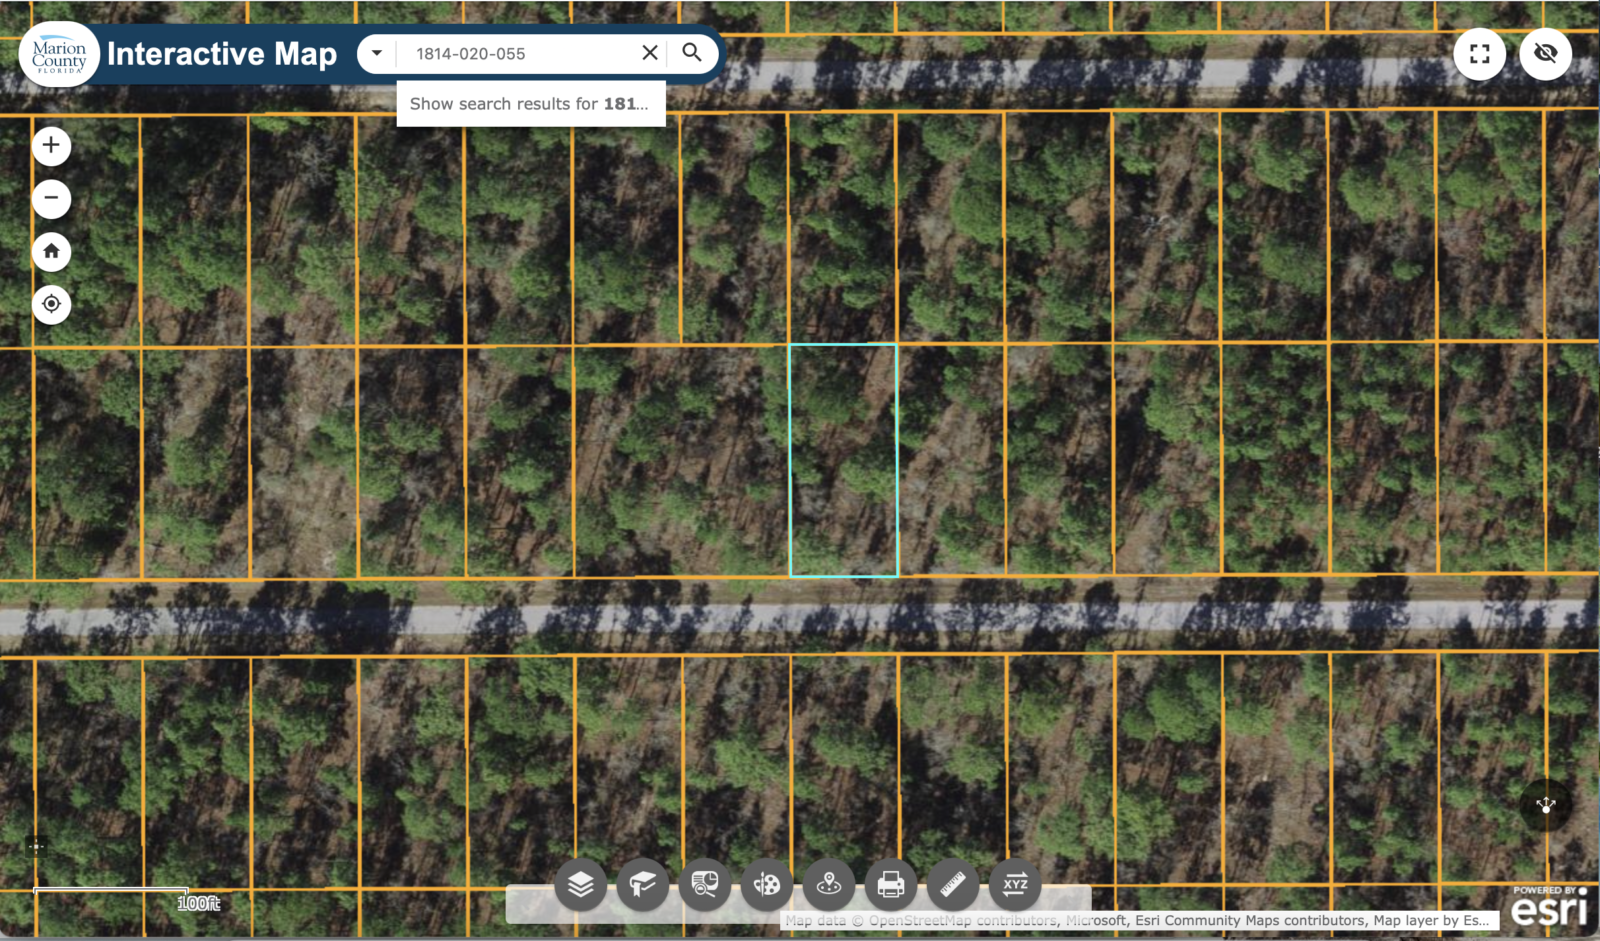Zoom out with the minus button

[x=51, y=199]
